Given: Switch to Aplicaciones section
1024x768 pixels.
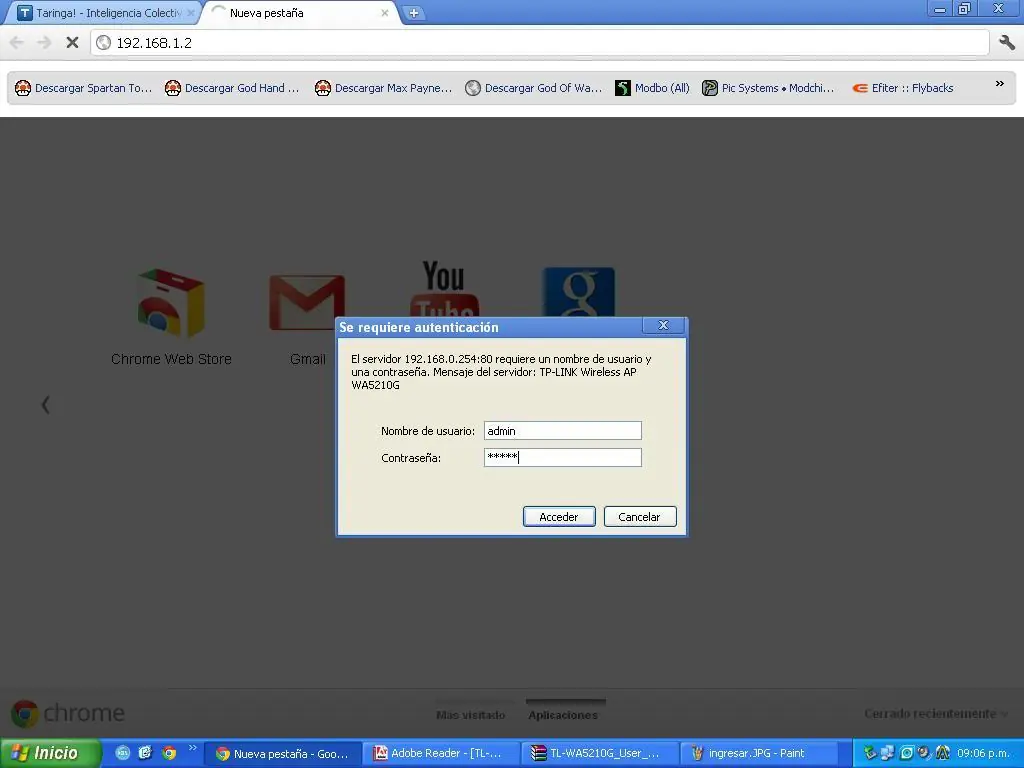Looking at the screenshot, I should tap(563, 715).
